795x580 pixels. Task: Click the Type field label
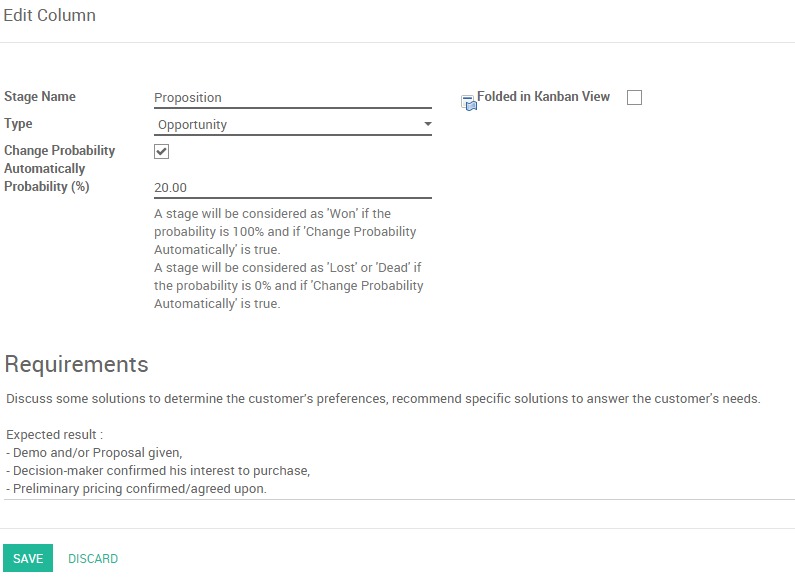19,124
